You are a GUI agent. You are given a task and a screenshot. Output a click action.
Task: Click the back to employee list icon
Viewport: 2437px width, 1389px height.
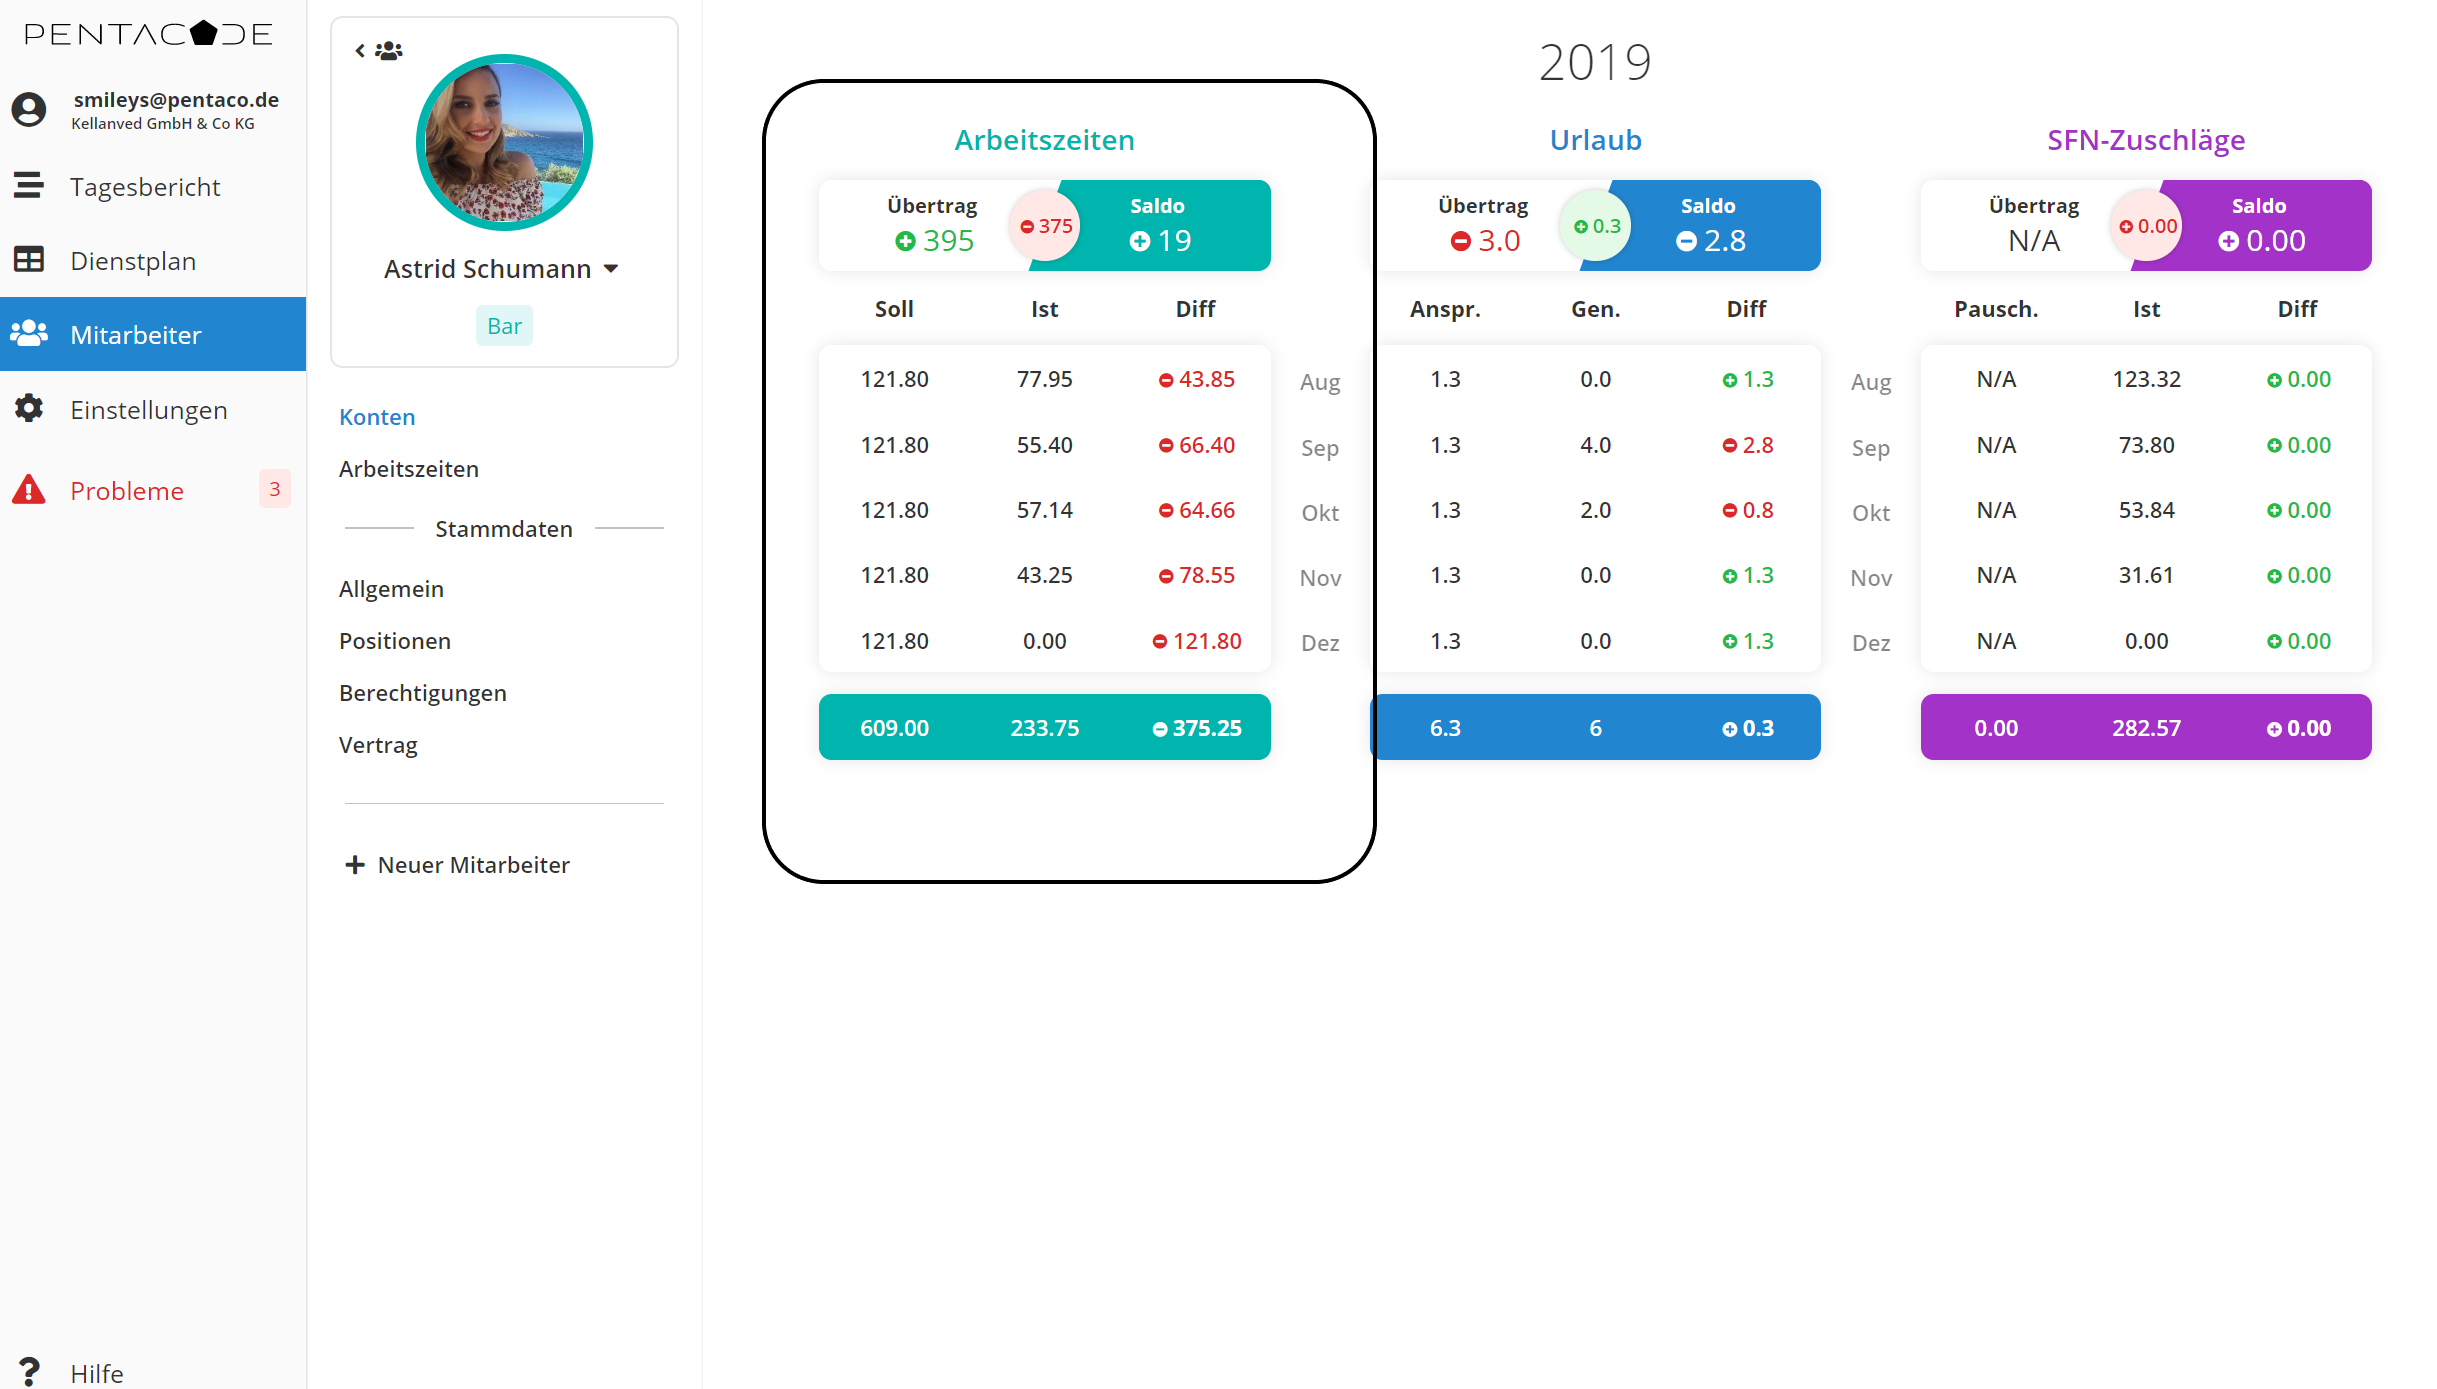tap(378, 50)
